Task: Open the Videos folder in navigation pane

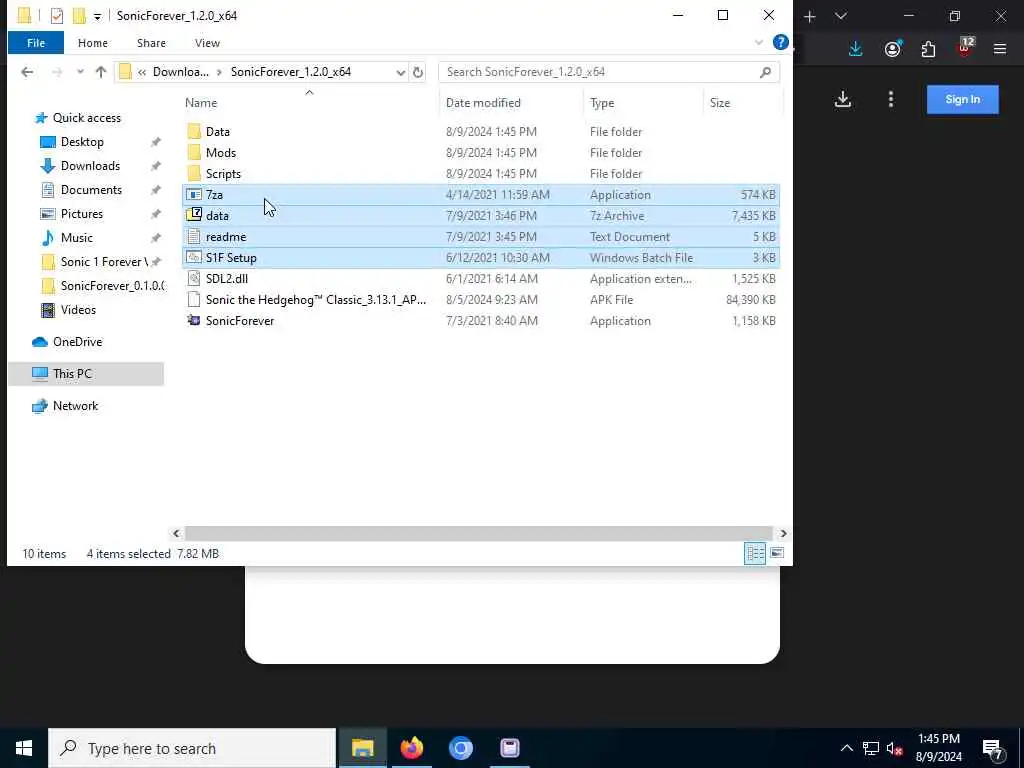Action: point(78,310)
